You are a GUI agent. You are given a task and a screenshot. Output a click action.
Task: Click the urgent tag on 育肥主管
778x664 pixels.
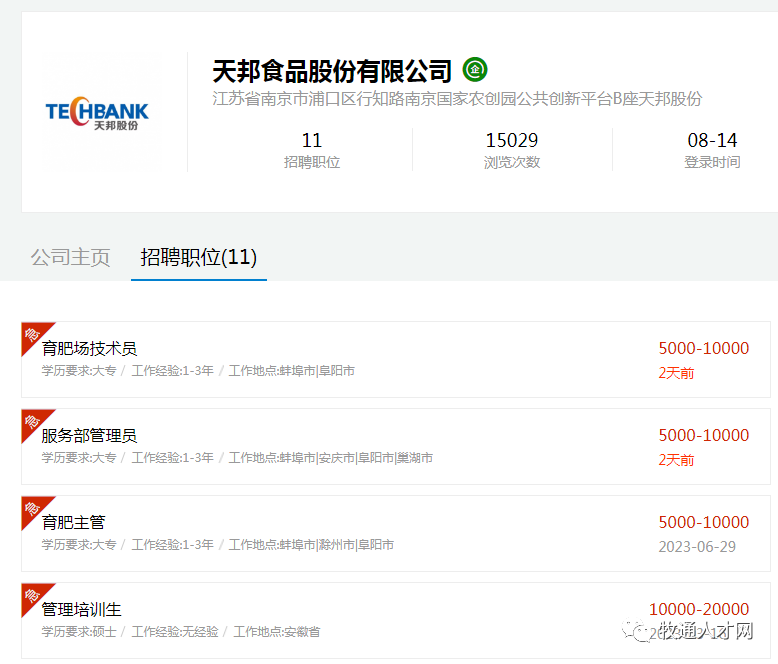click(x=33, y=508)
